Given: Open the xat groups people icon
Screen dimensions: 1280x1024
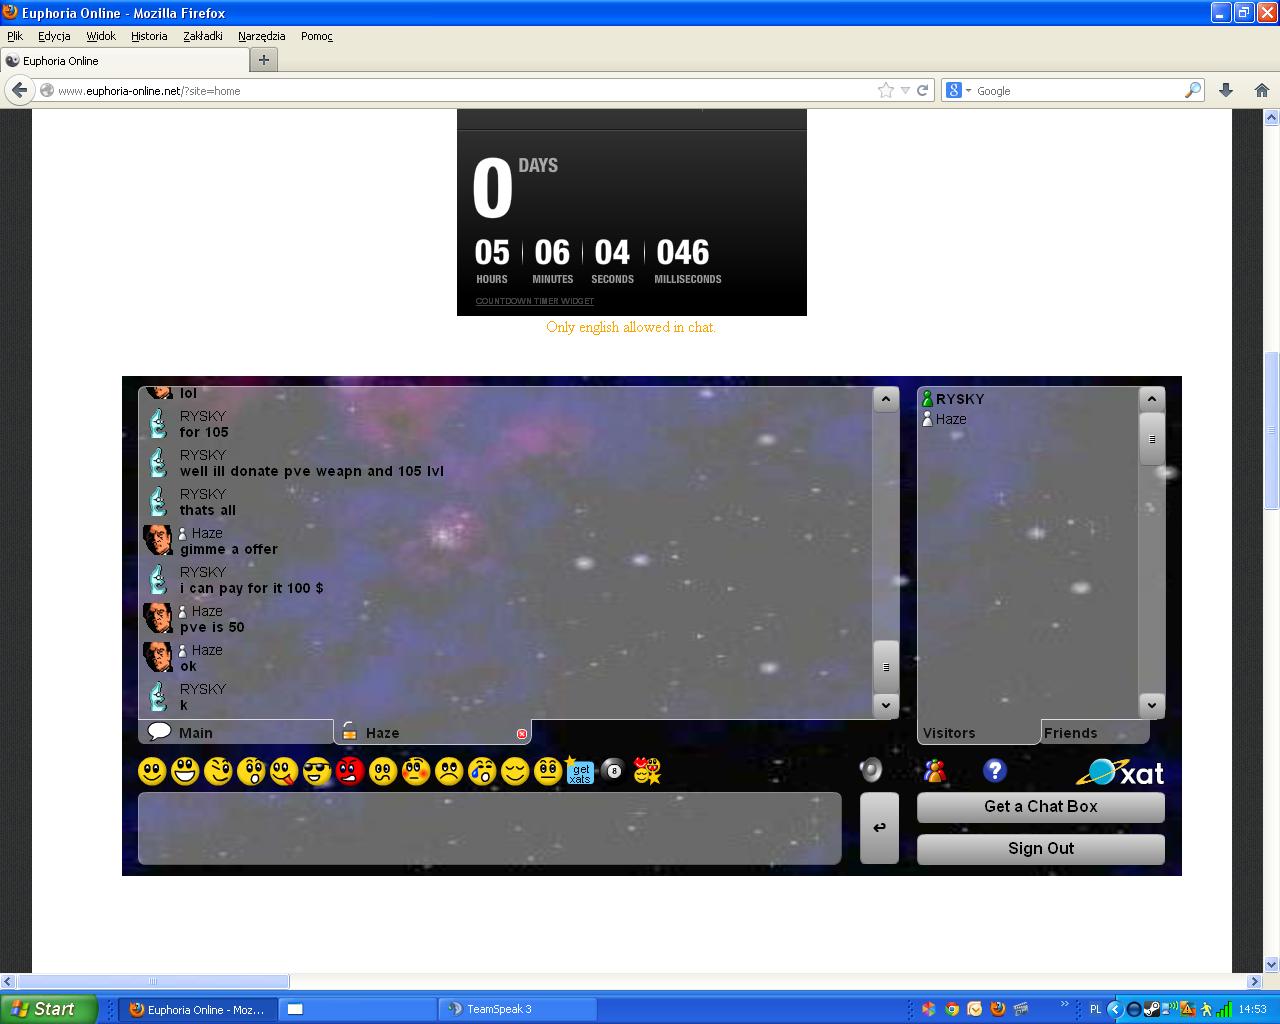Looking at the screenshot, I should [935, 770].
